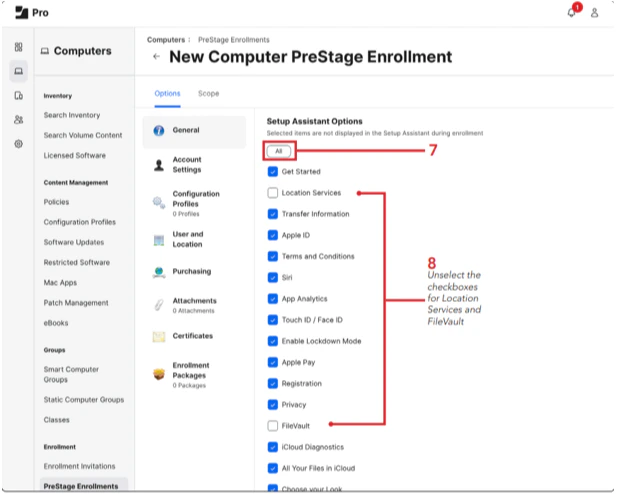Click the Certificates icon
The height and width of the screenshot is (494, 622).
[159, 336]
